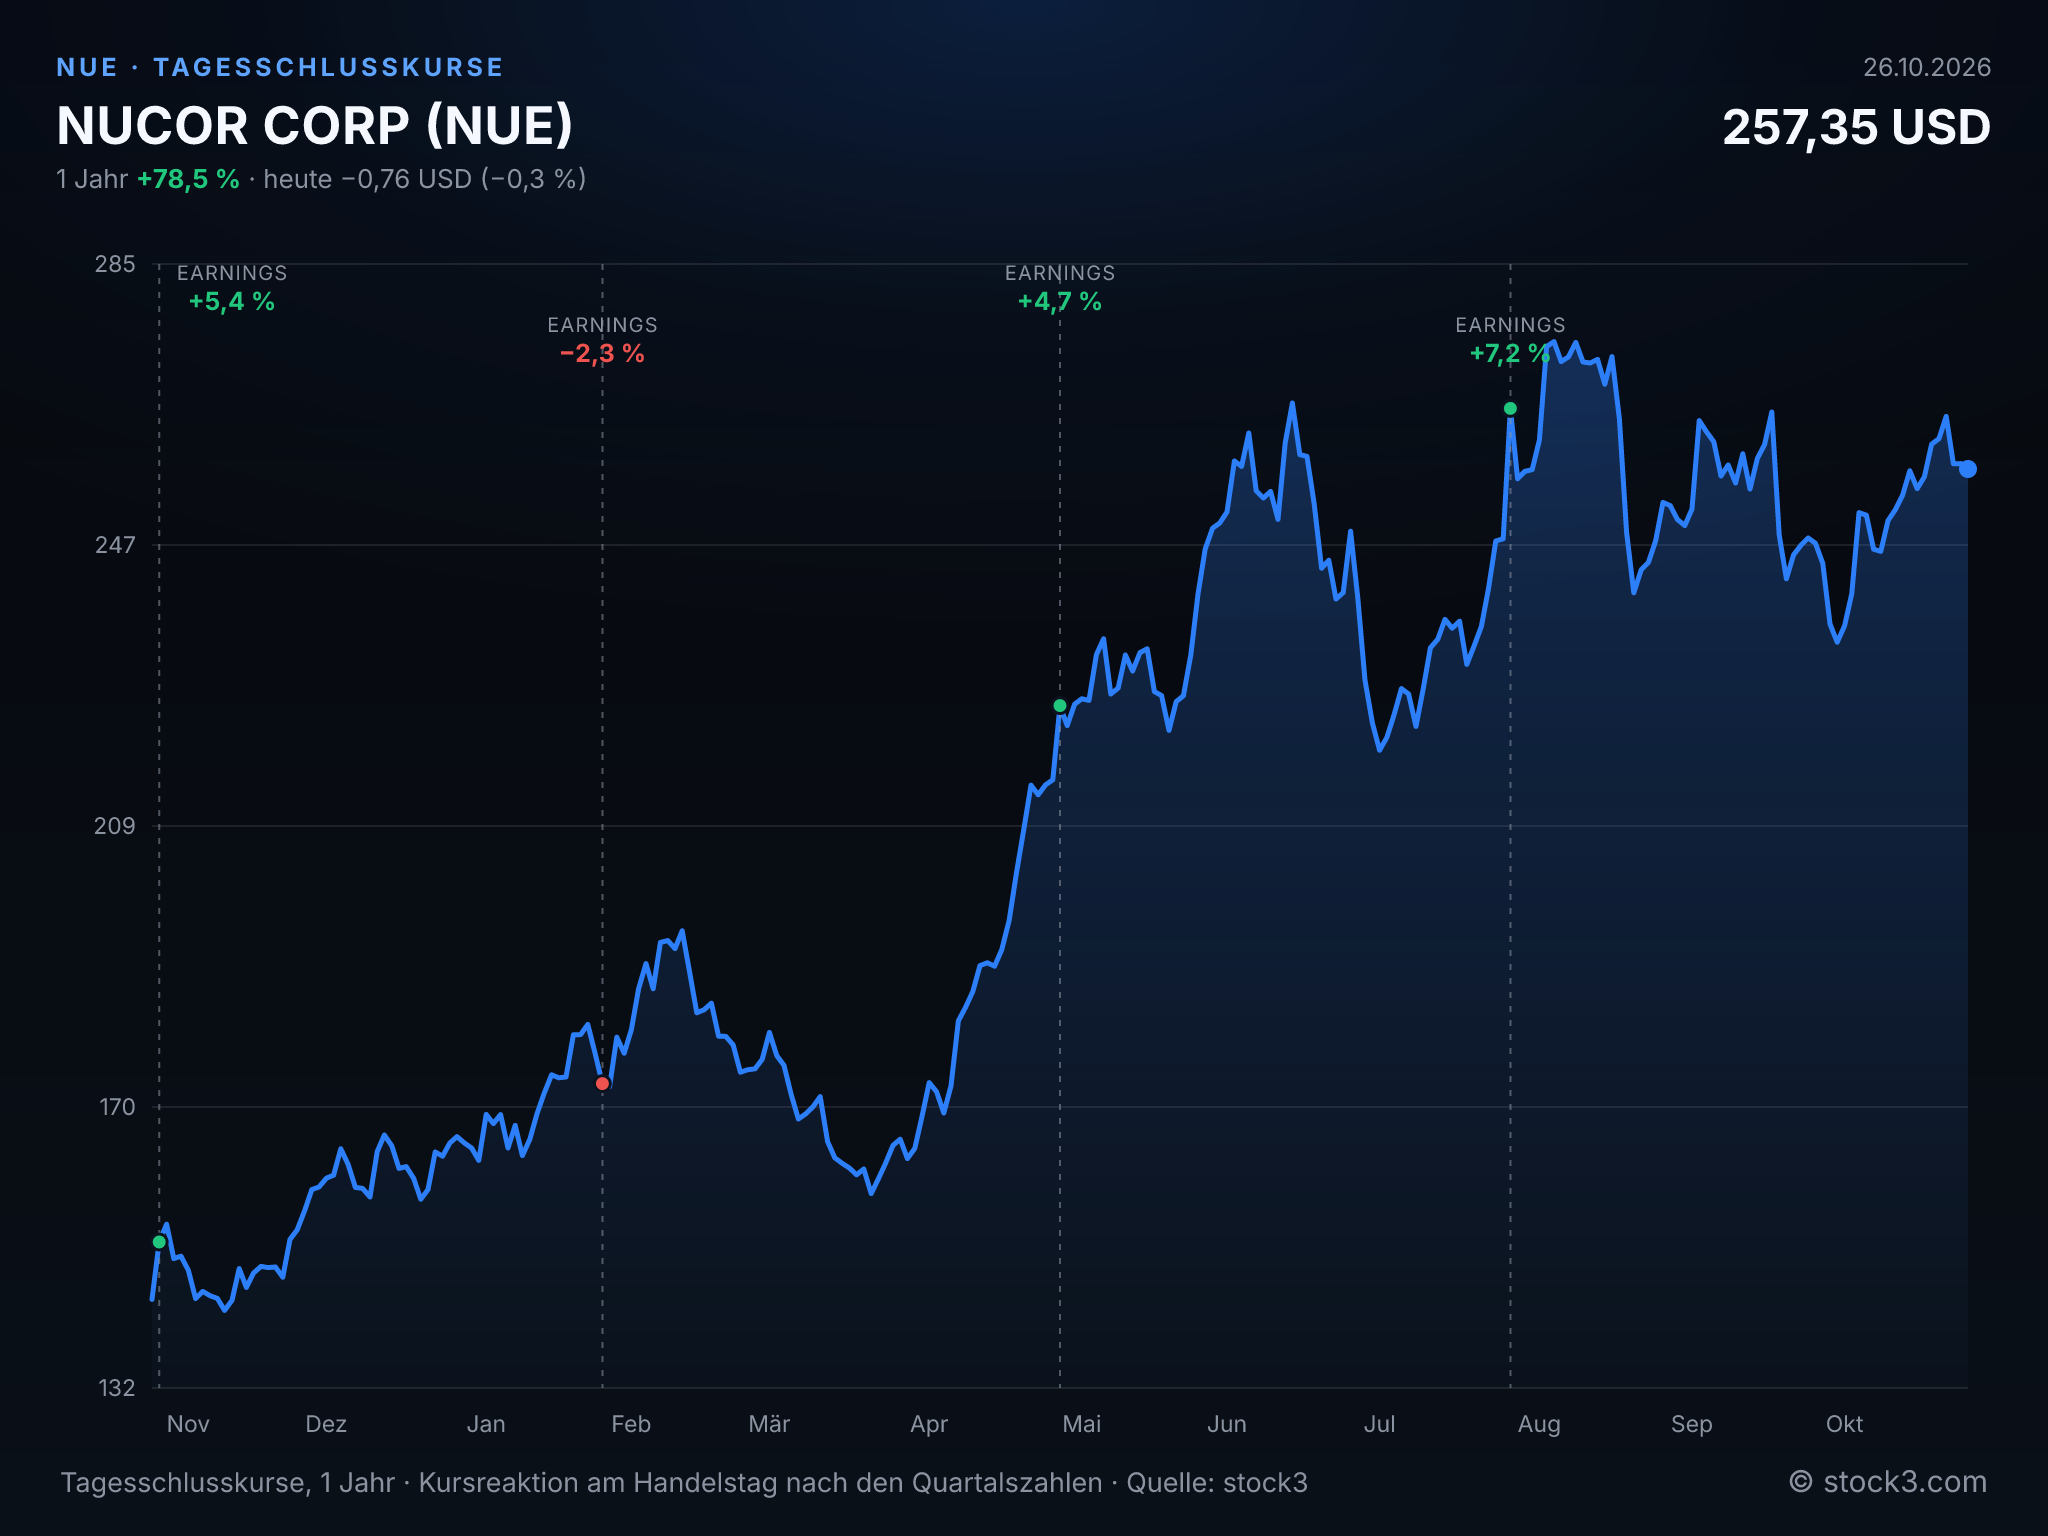Click the 170 y-axis label
This screenshot has height=1536, width=2048.
tap(117, 1107)
